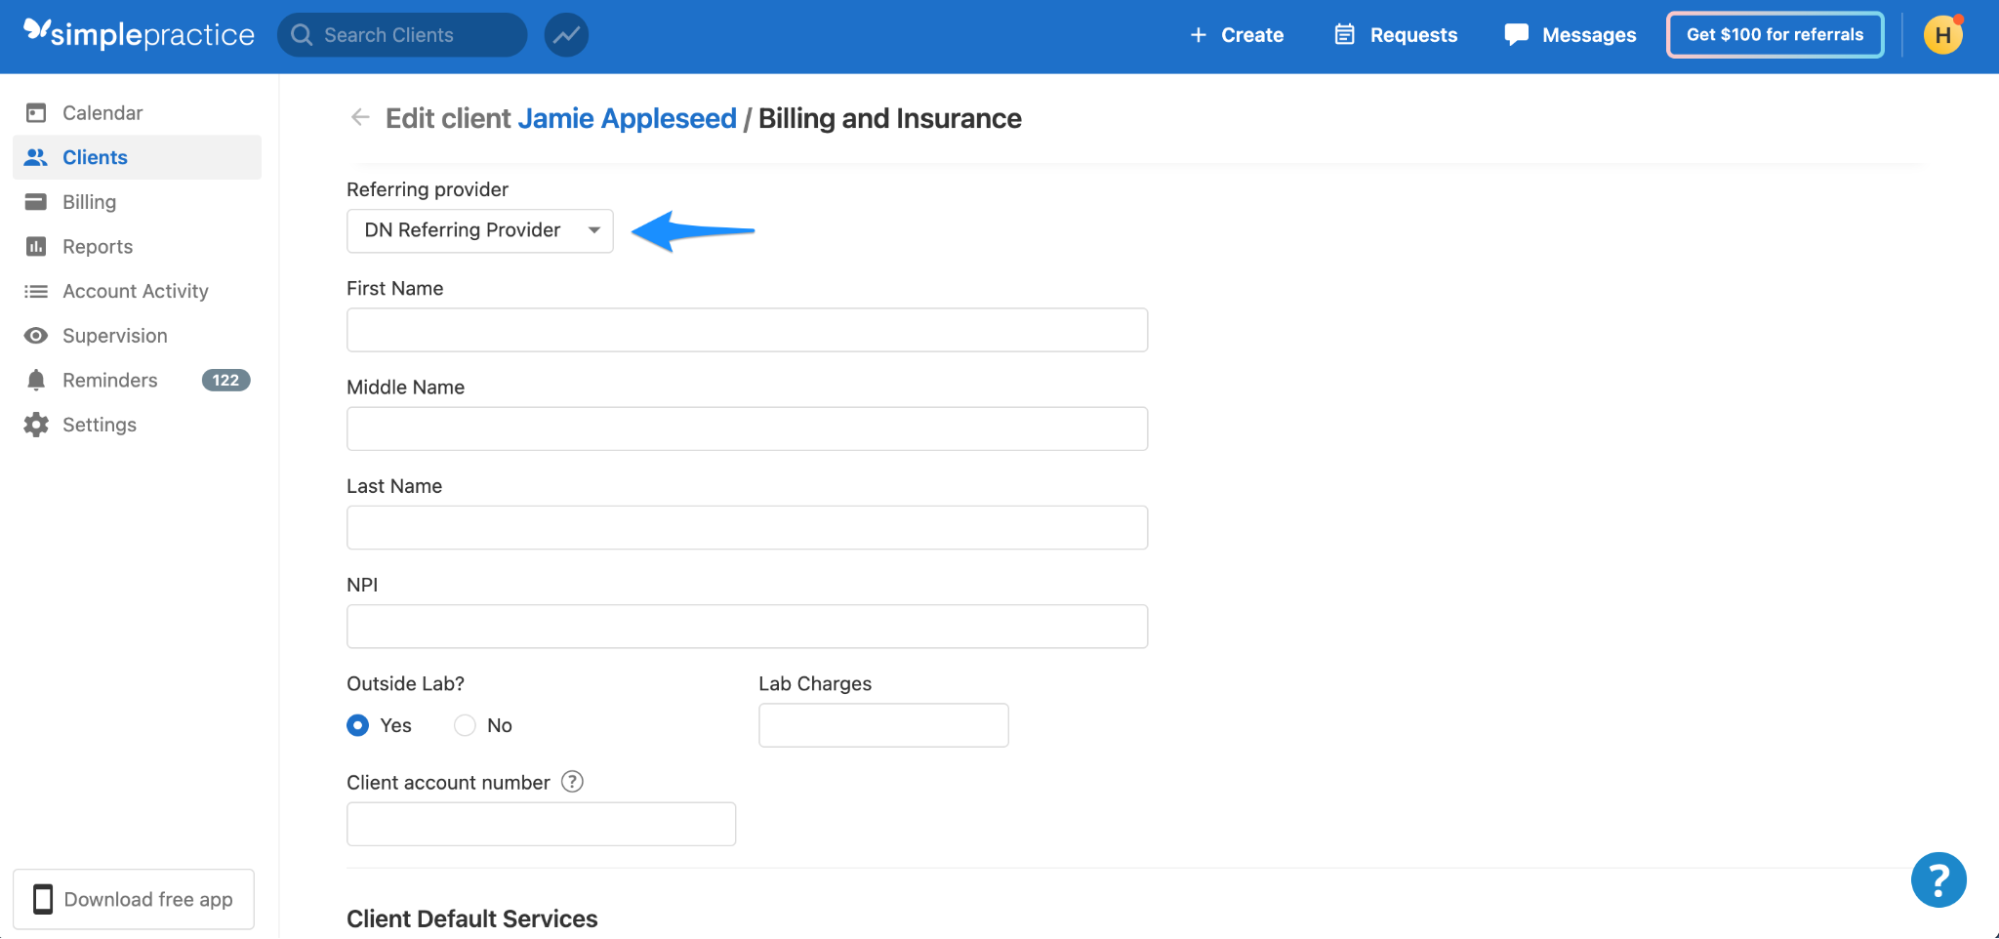Viewport: 1999px width, 939px height.
Task: Click Get $100 for referrals button
Action: pyautogui.click(x=1775, y=35)
